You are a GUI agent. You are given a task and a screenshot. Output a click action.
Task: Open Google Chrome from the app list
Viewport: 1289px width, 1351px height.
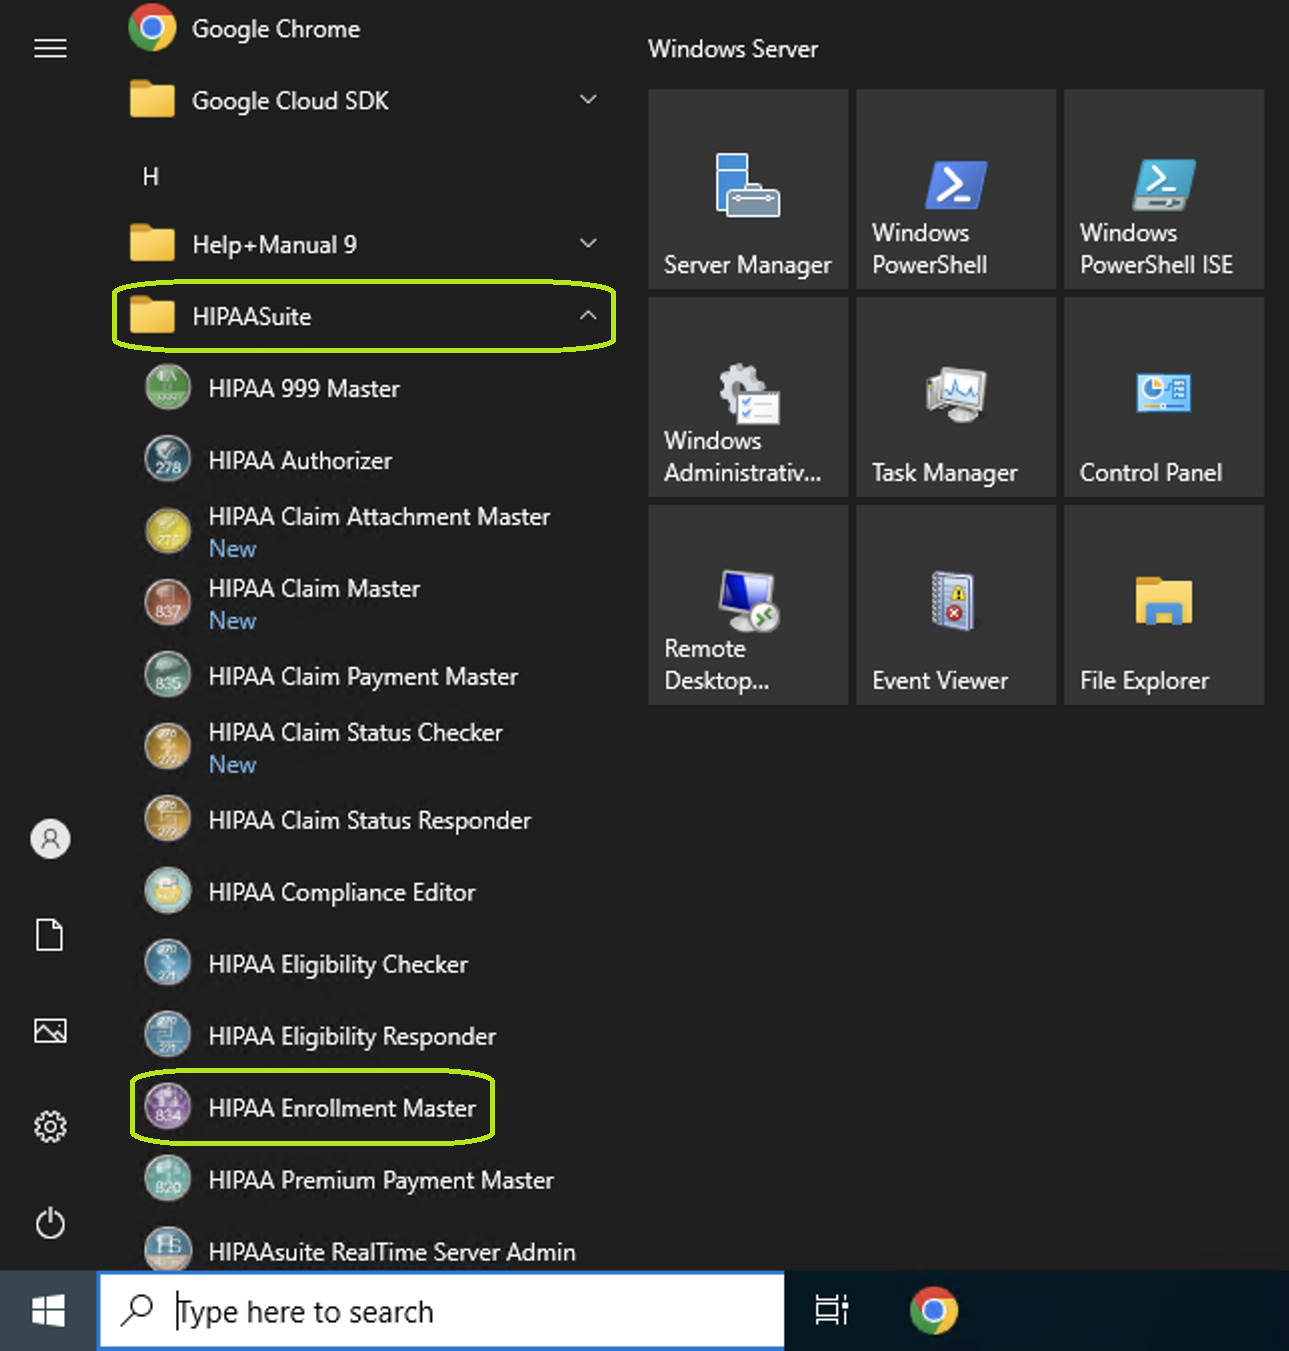(x=364, y=29)
